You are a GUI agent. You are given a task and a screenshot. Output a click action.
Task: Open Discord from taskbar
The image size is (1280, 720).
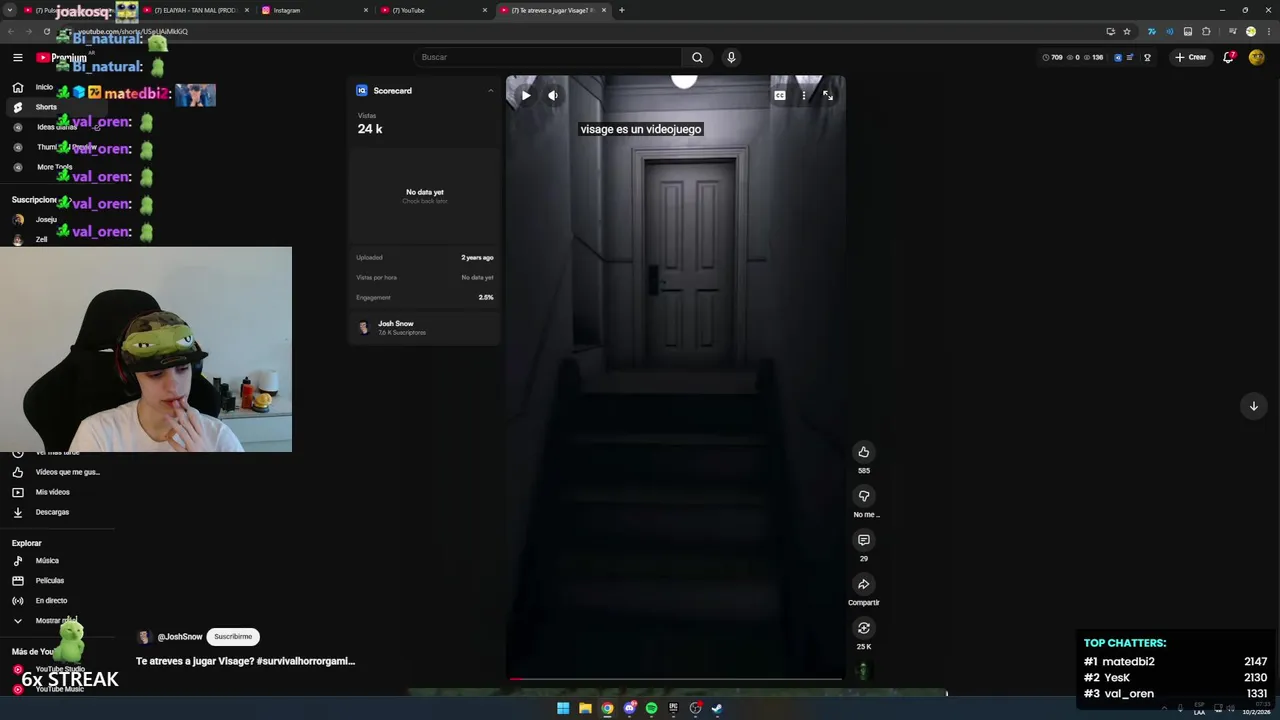click(629, 708)
